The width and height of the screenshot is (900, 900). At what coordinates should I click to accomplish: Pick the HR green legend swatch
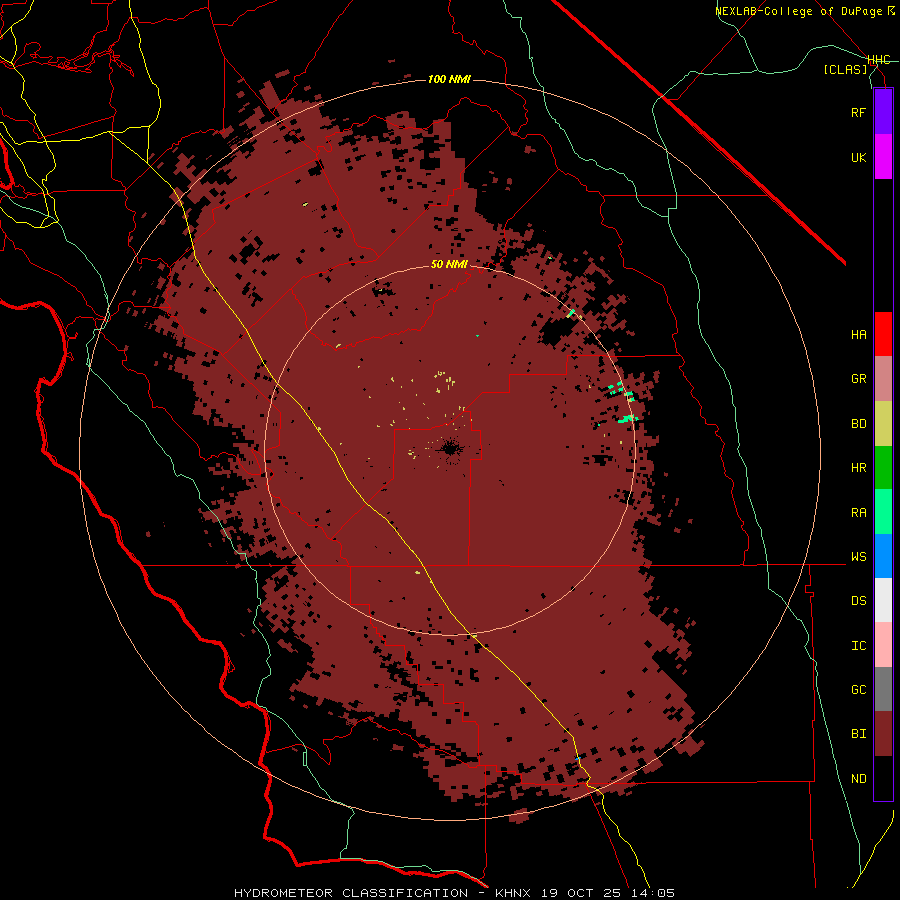click(883, 468)
